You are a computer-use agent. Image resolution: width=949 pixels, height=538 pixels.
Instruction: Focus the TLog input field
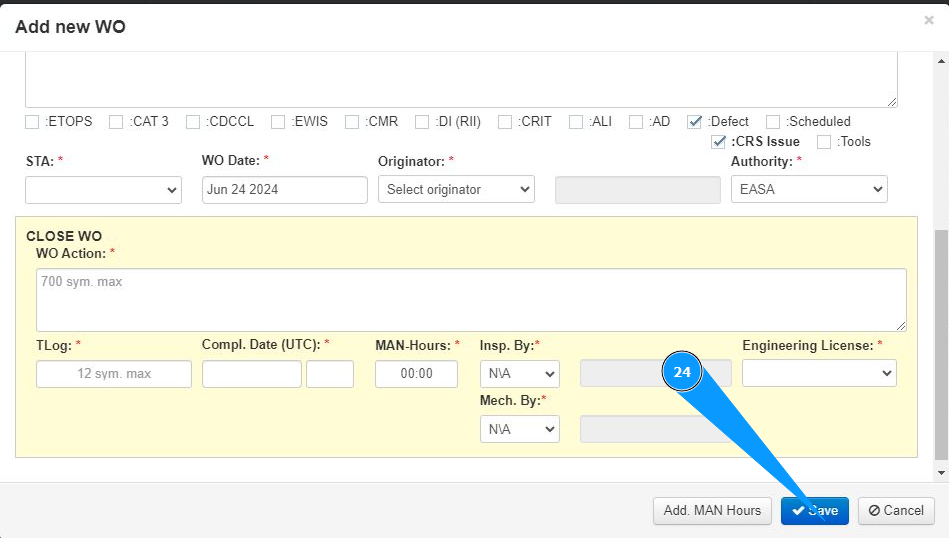coord(114,374)
